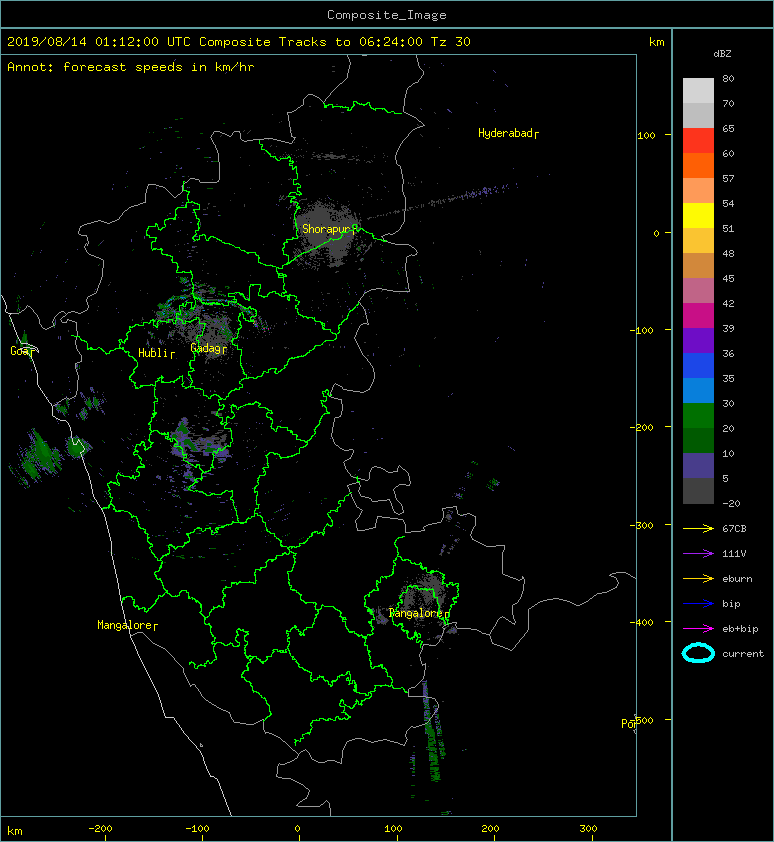Click the Shorapur city label
The width and height of the screenshot is (774, 842).
tap(329, 229)
